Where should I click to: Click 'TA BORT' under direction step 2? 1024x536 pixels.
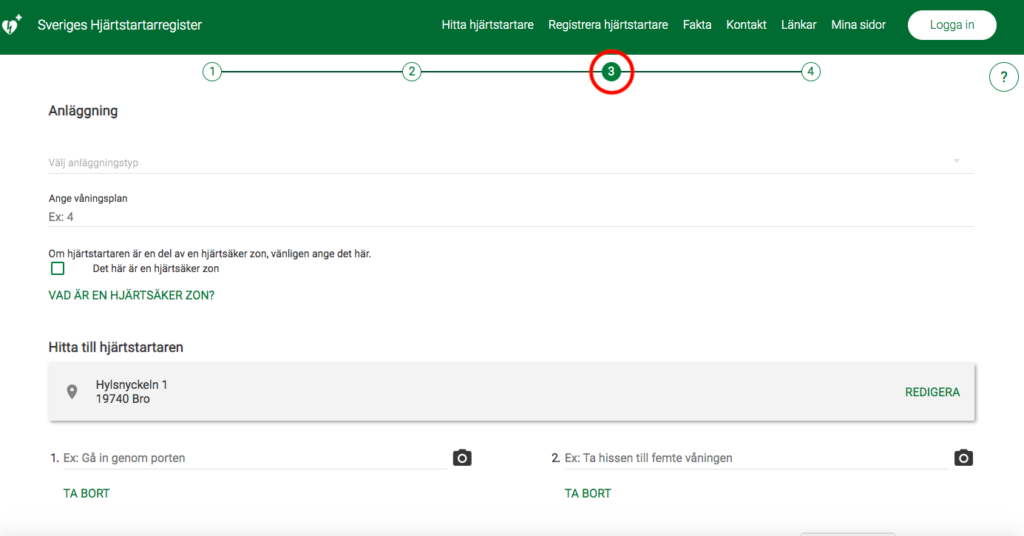[588, 493]
